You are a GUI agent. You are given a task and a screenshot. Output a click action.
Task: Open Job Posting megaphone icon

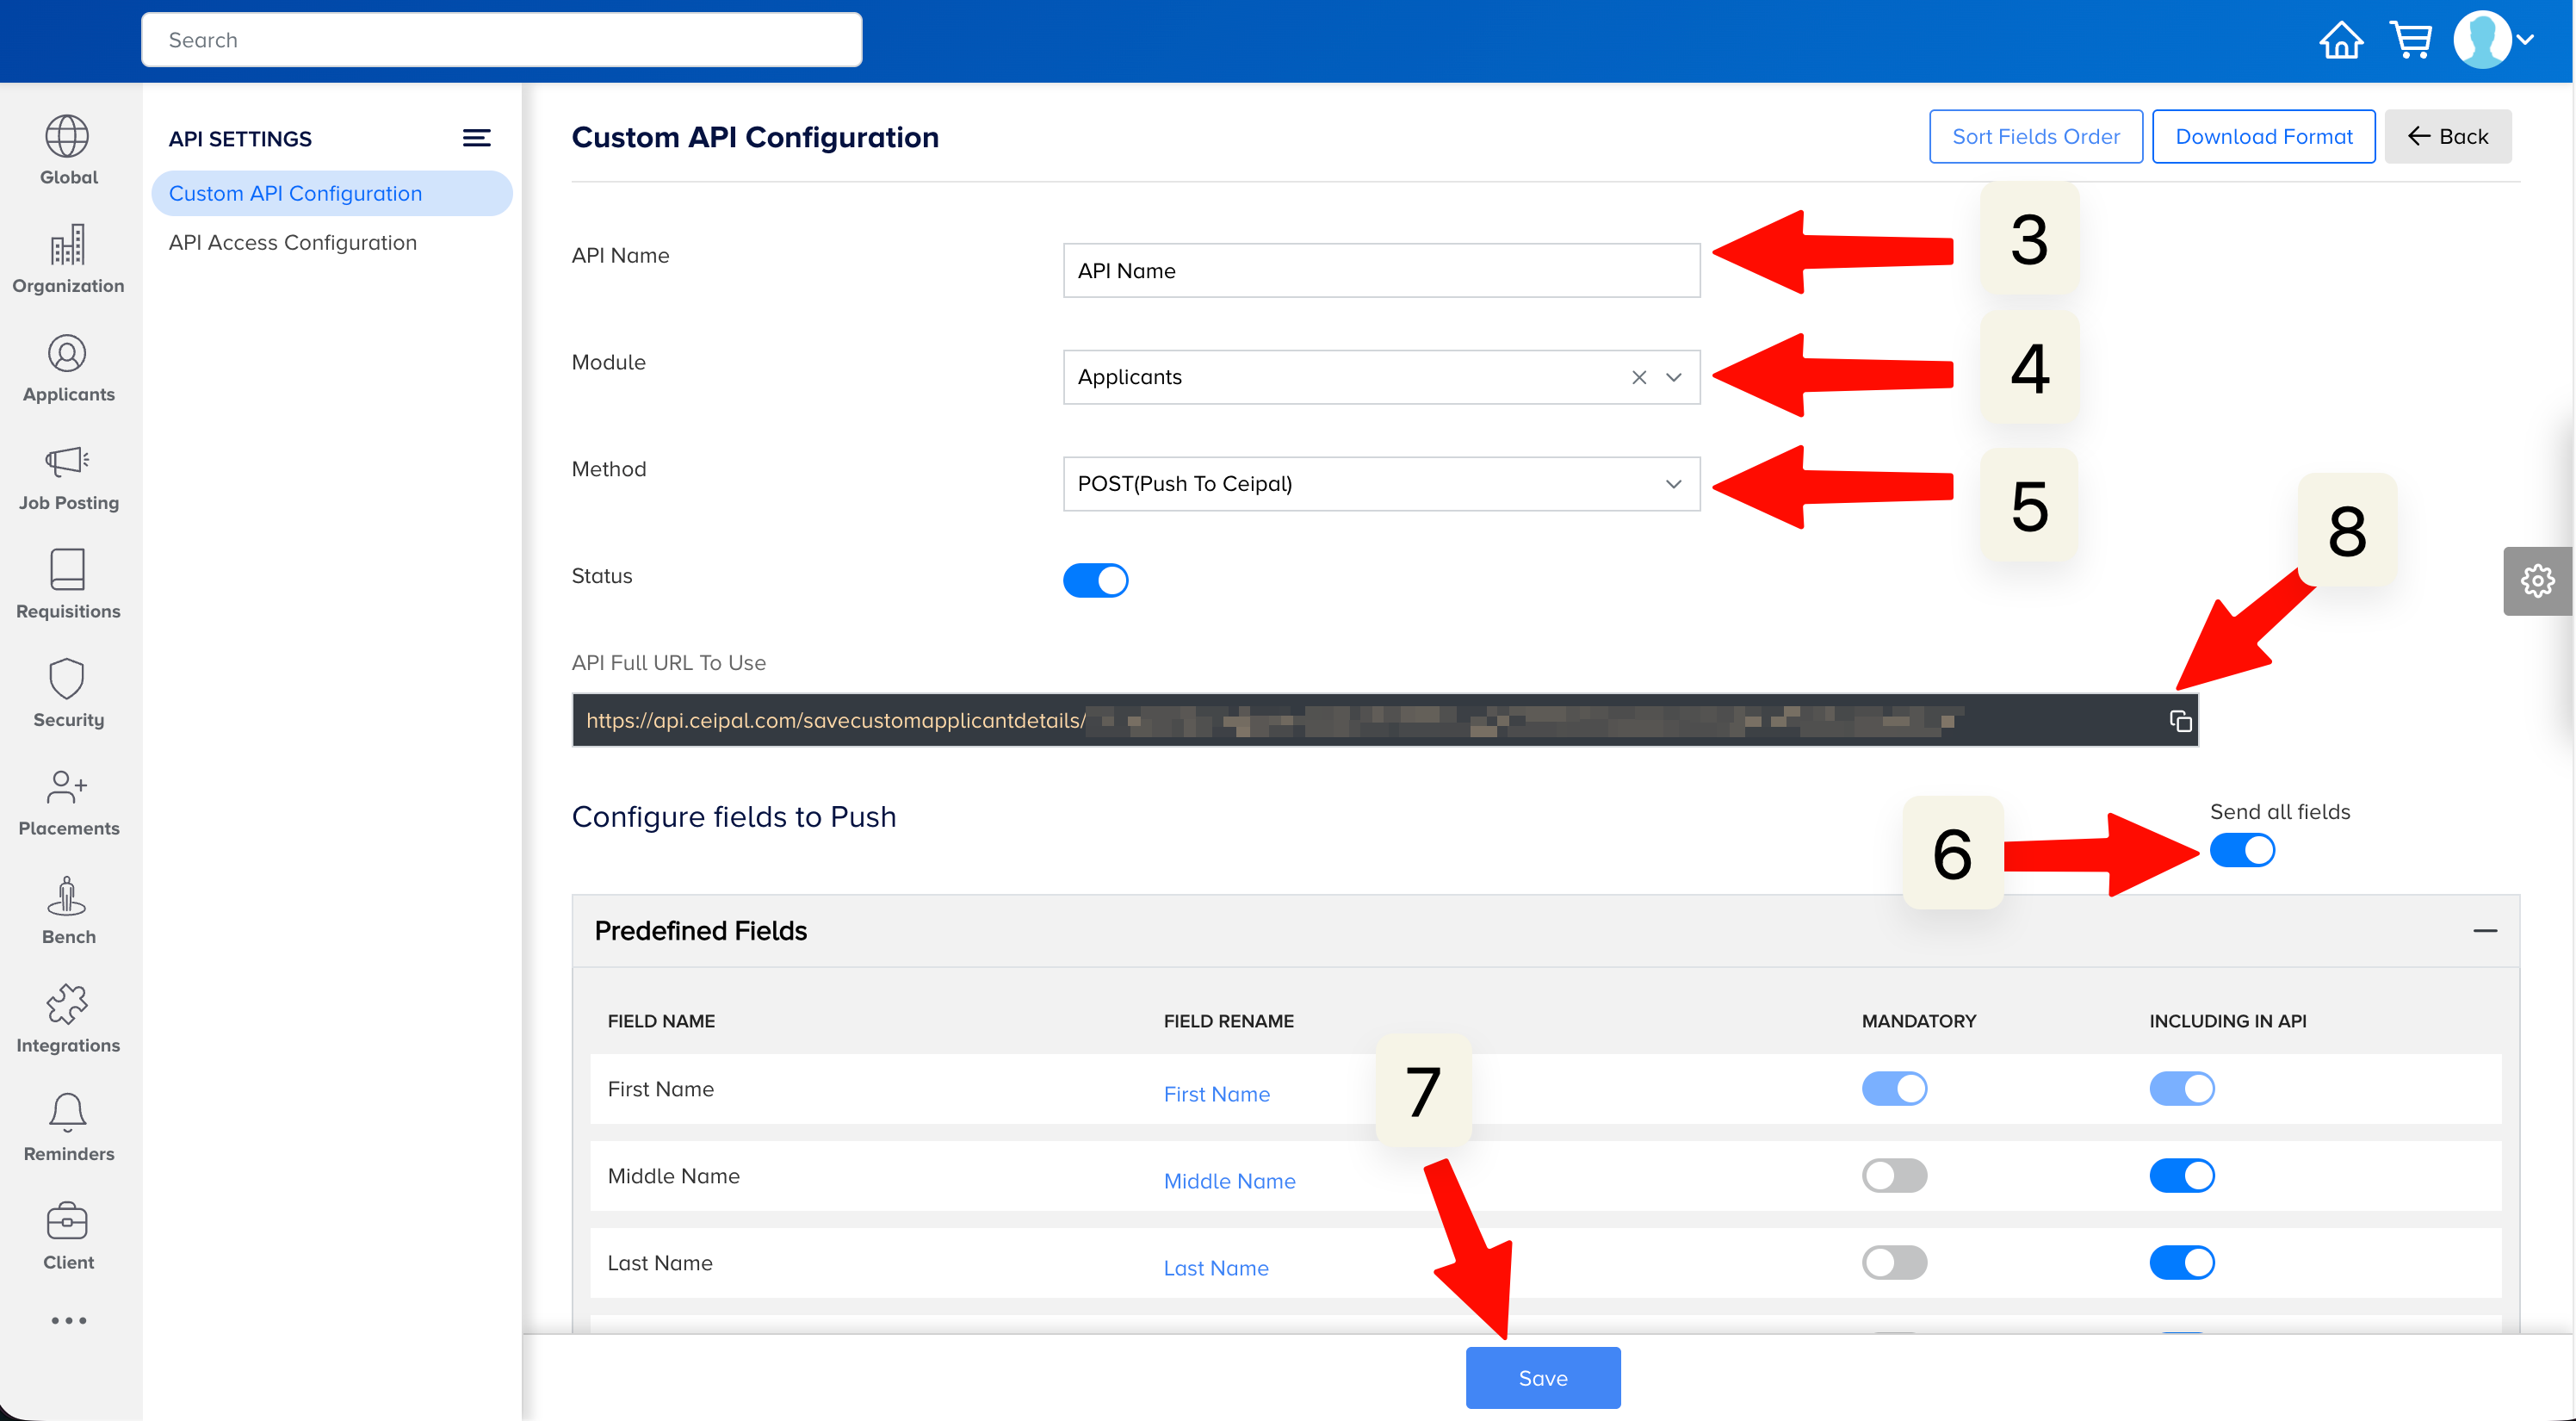coord(68,462)
